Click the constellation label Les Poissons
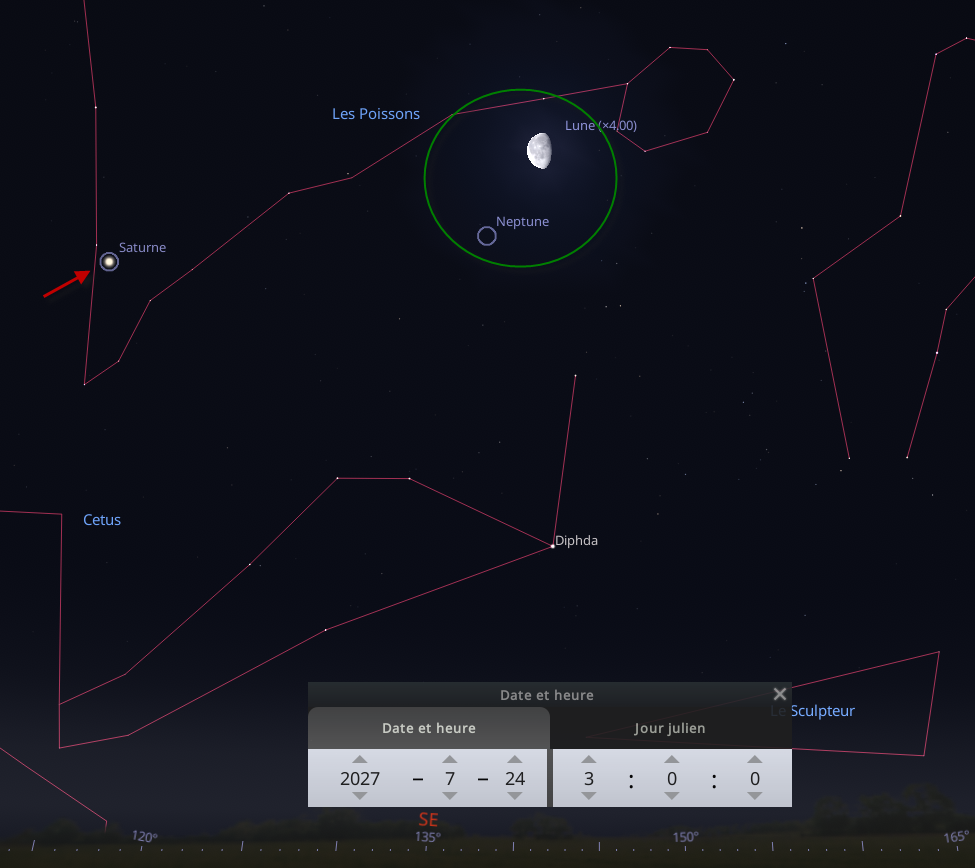Screen dimensions: 975x868 click(376, 114)
